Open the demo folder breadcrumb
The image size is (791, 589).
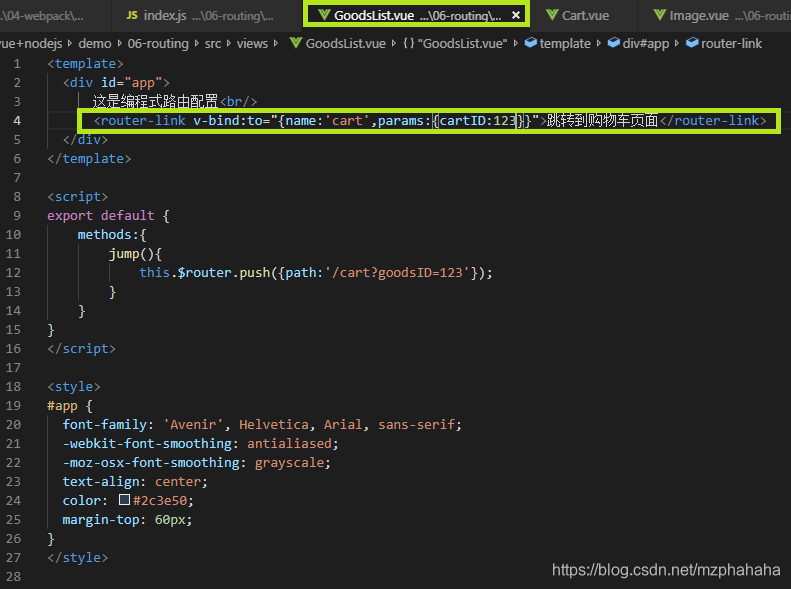[95, 44]
